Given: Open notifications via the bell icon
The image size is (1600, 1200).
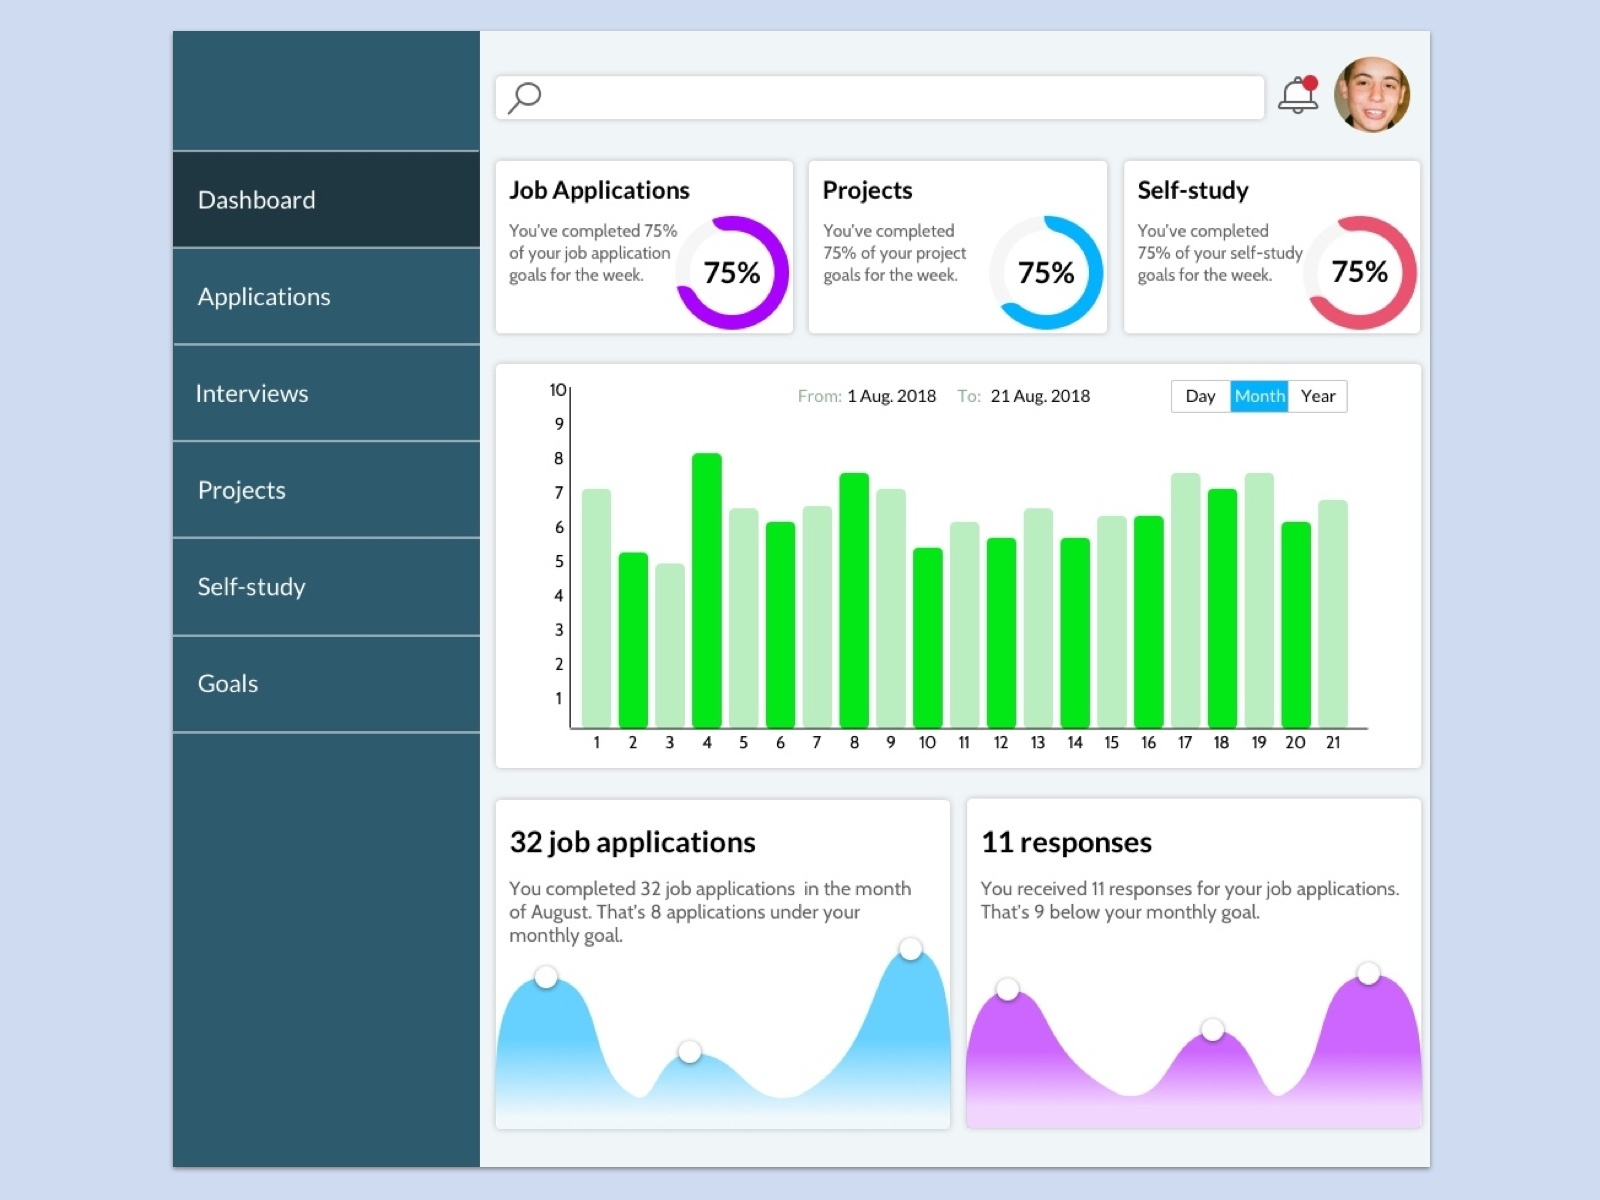Looking at the screenshot, I should (1298, 95).
